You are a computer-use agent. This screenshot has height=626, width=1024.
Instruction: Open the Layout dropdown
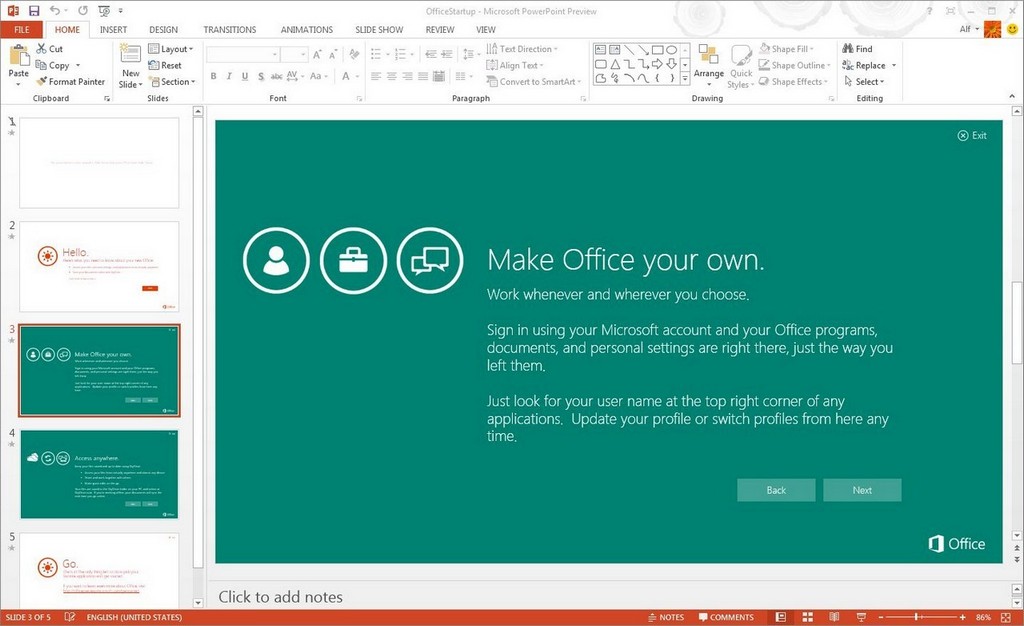170,49
